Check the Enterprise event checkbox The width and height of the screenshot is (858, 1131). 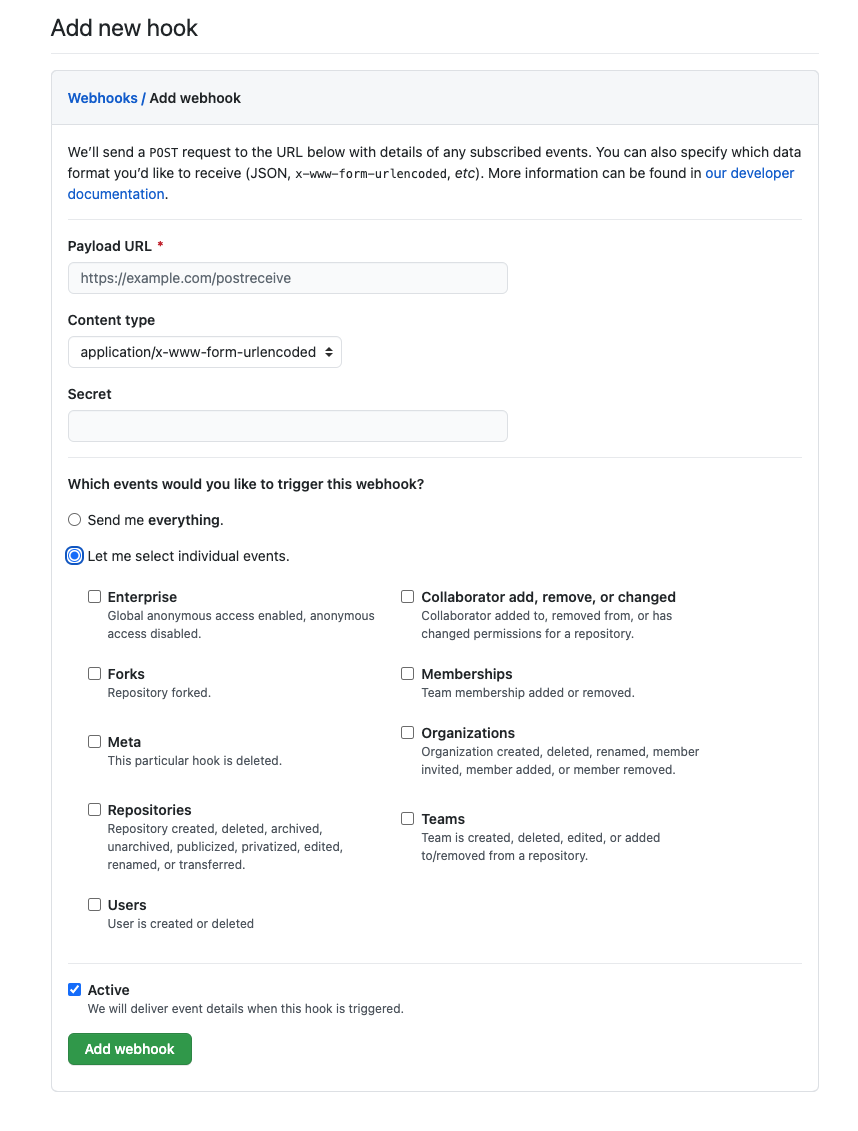tap(94, 595)
